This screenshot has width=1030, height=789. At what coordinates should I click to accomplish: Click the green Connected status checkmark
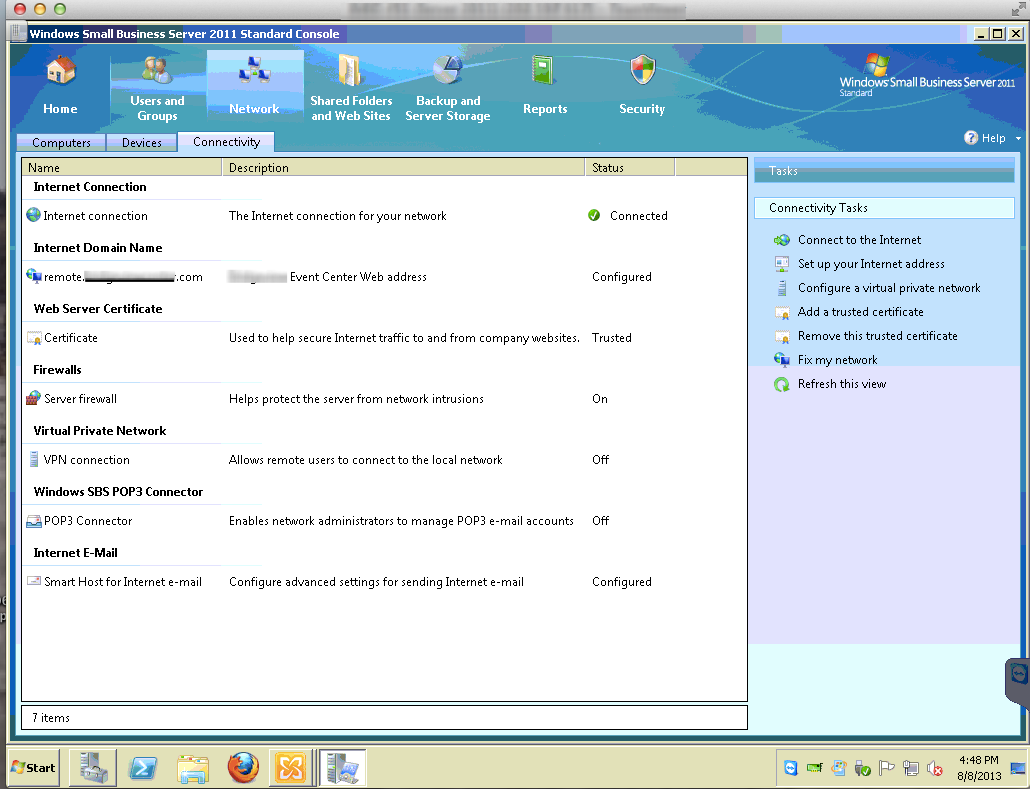[x=594, y=215]
